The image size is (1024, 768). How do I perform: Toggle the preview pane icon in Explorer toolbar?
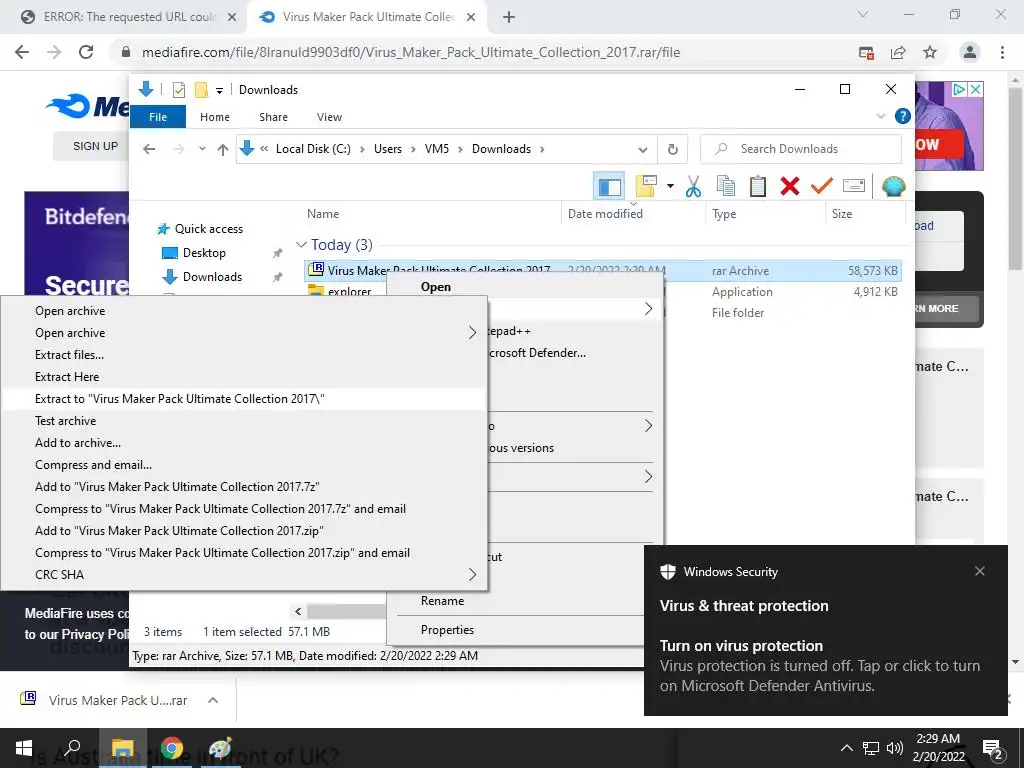tap(609, 187)
